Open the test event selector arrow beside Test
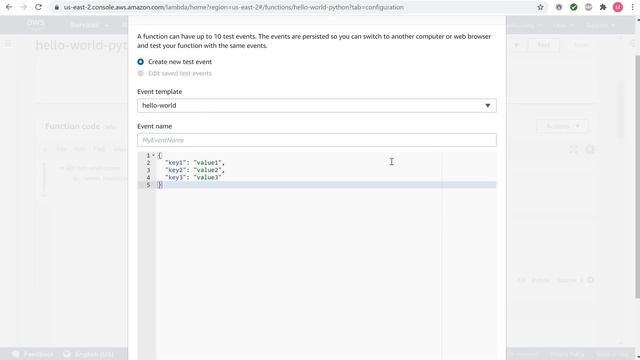640x360 pixels. click(516, 45)
